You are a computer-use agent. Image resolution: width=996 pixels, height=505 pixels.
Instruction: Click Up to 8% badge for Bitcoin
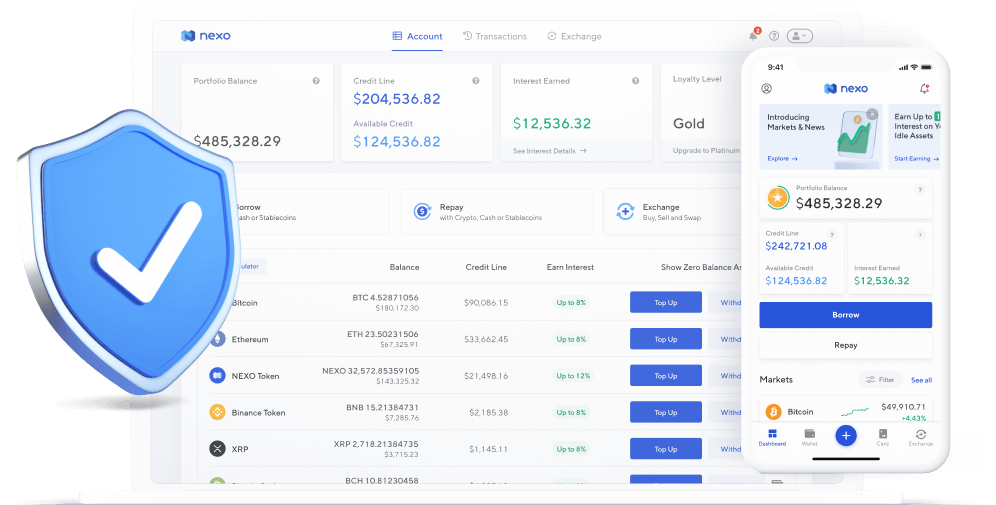tap(571, 302)
